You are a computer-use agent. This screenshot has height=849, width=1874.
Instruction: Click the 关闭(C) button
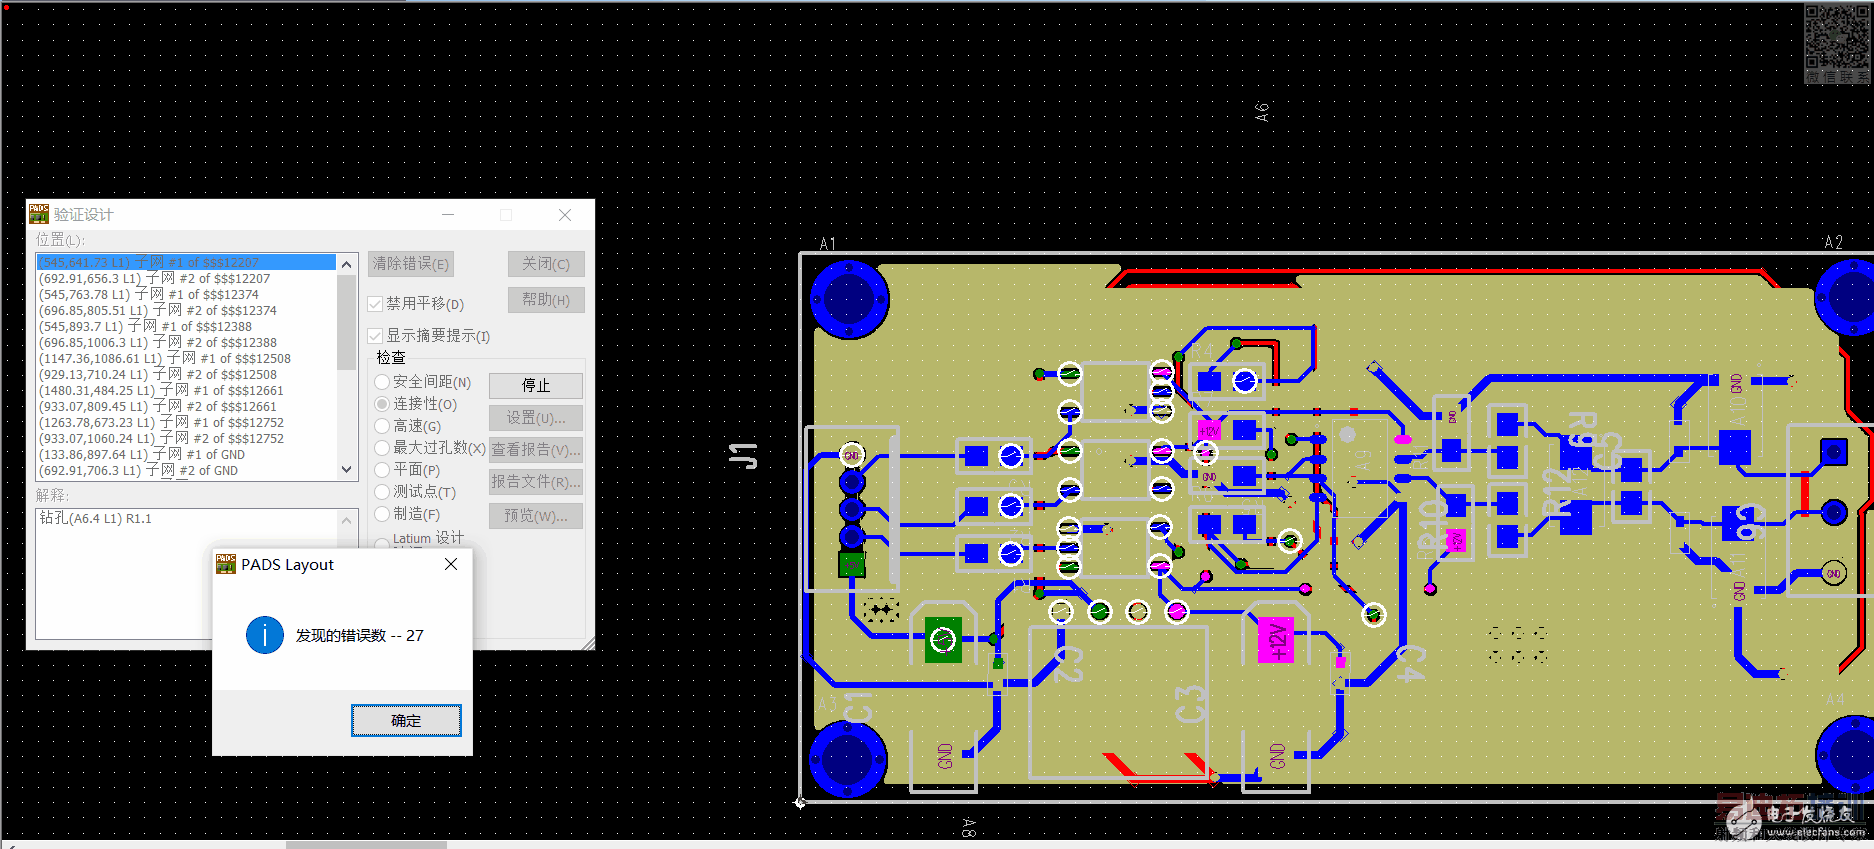tap(546, 264)
